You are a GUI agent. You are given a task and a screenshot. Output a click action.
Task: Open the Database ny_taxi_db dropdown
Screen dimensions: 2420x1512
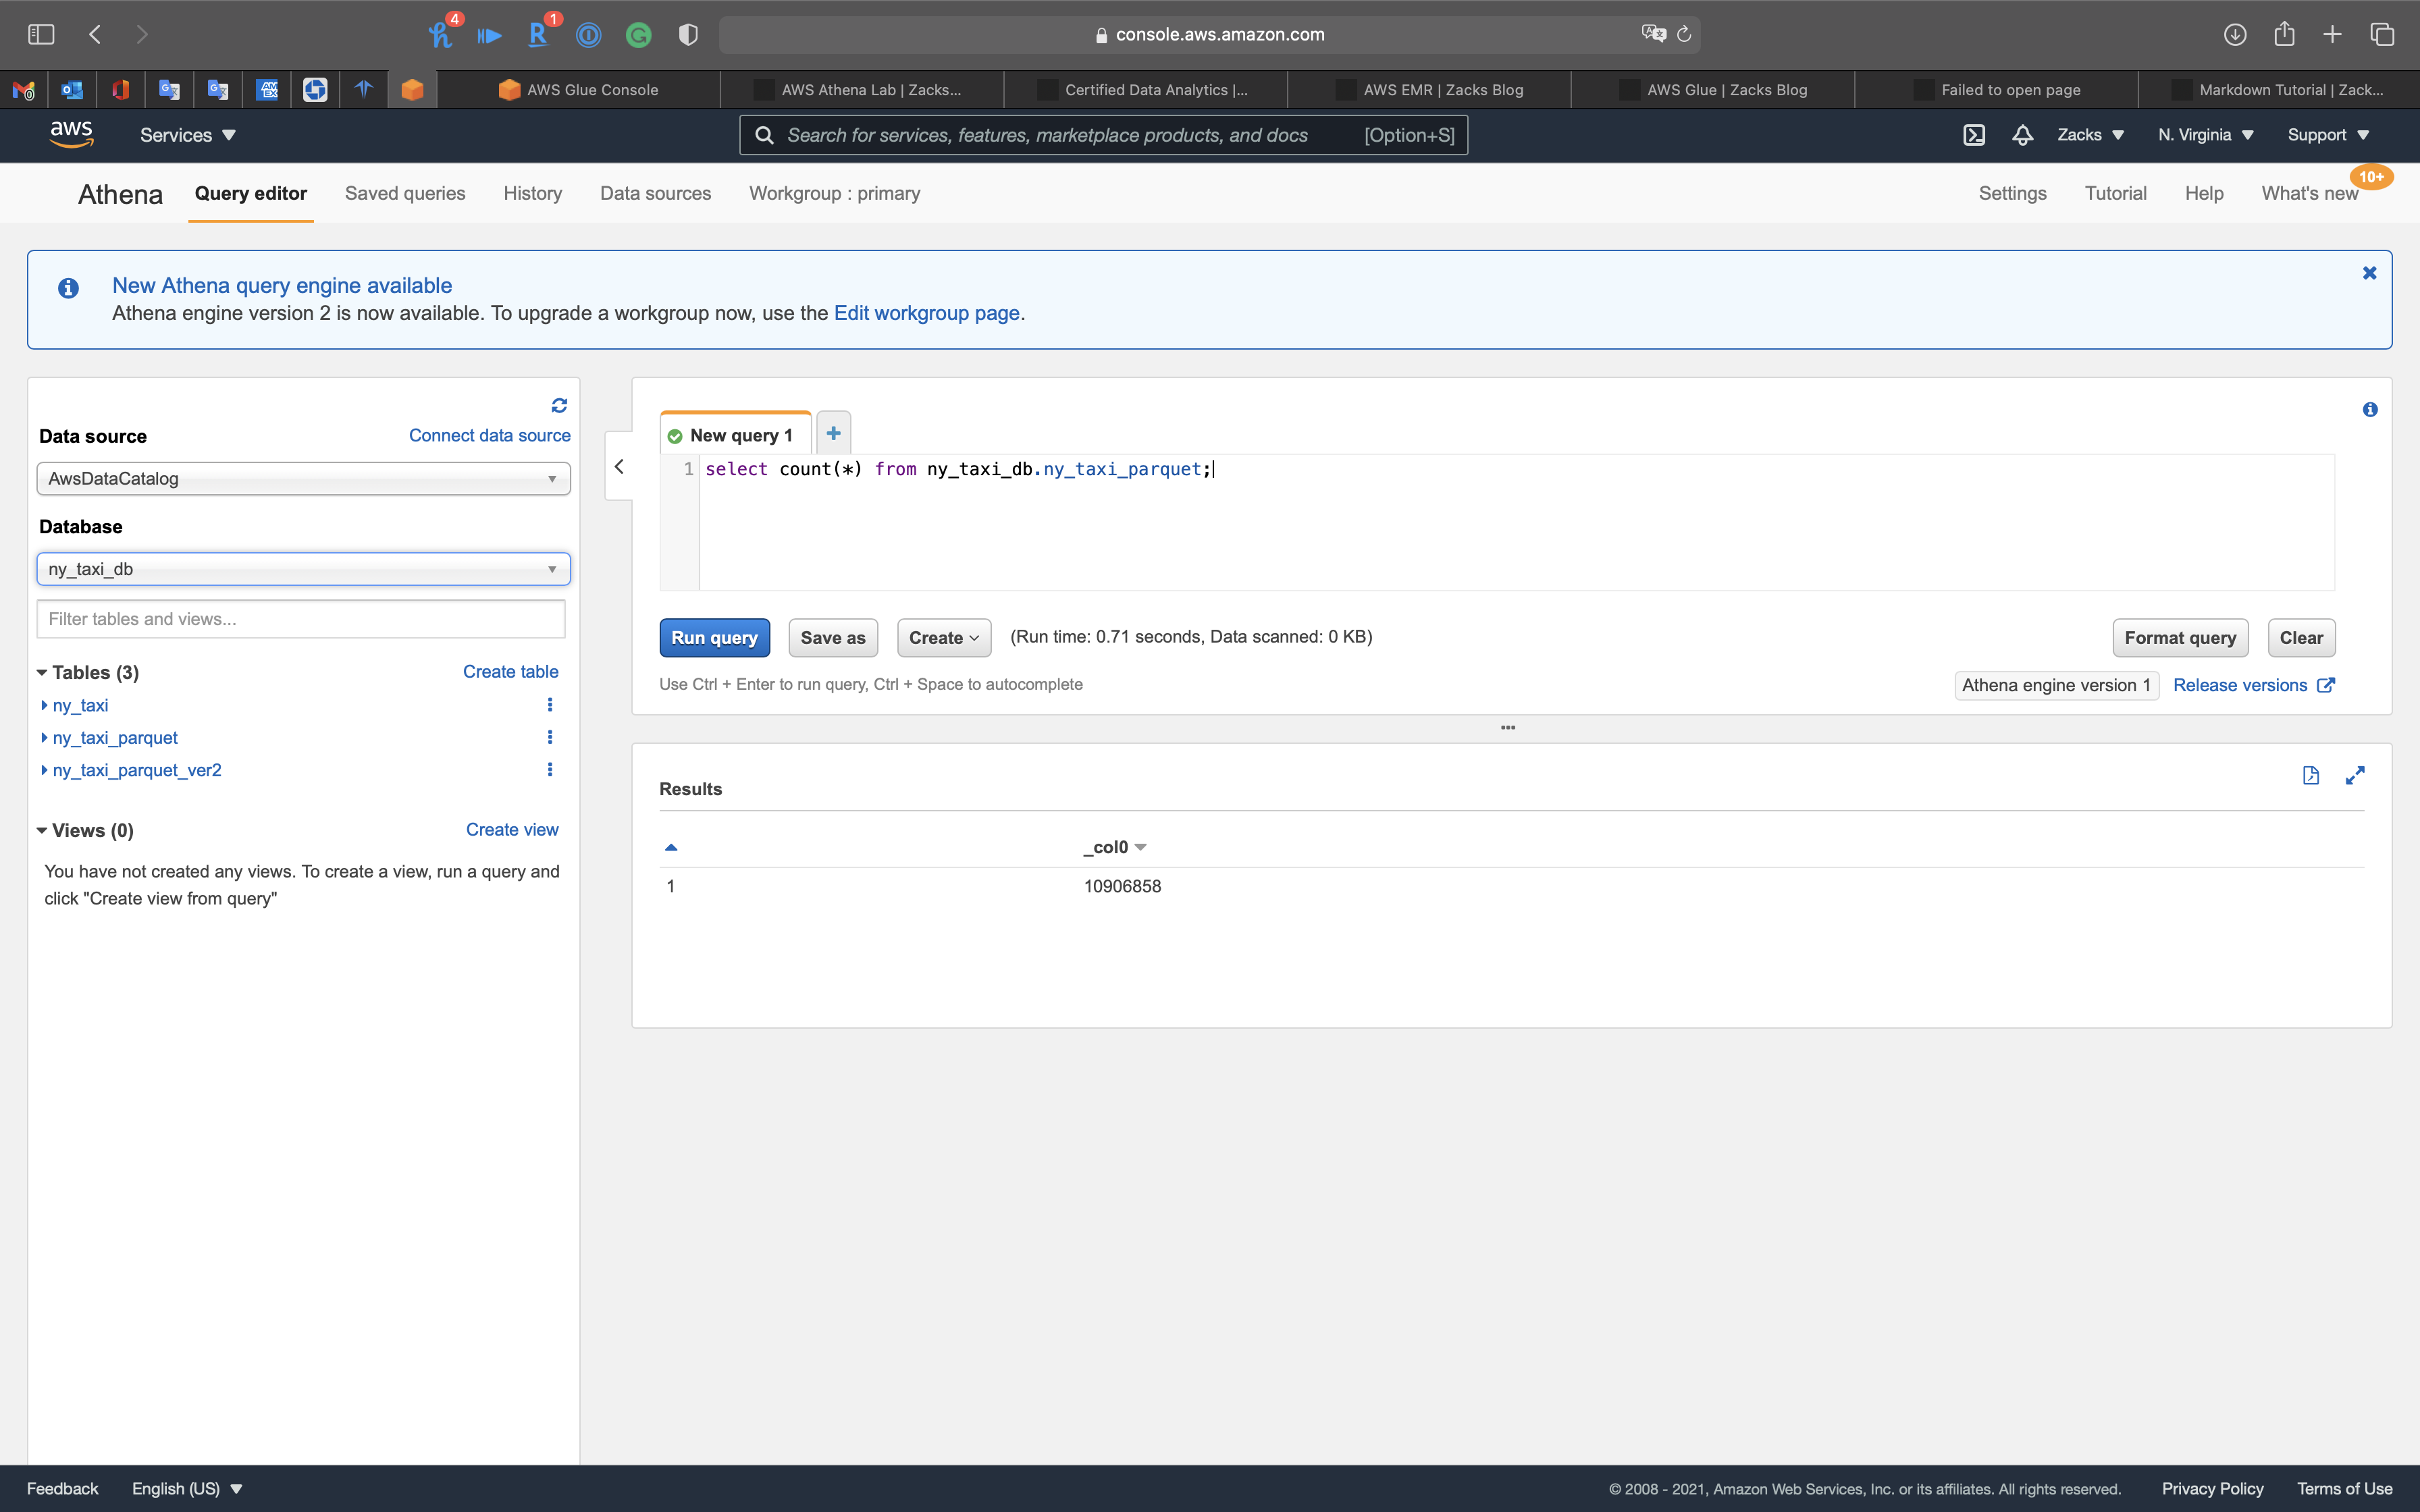tap(303, 569)
